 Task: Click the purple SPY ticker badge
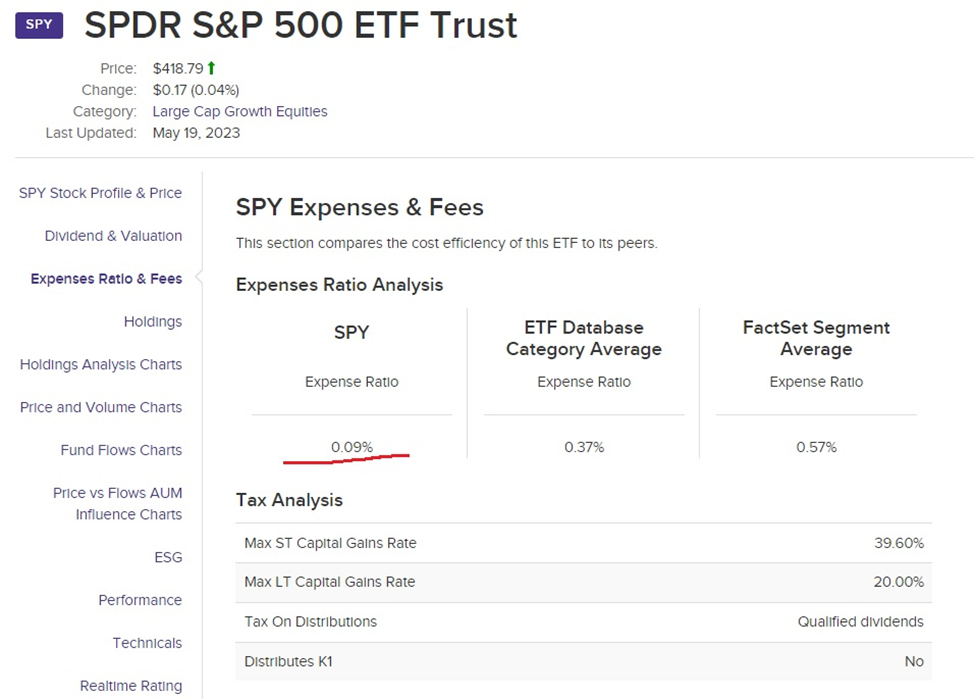tap(39, 25)
